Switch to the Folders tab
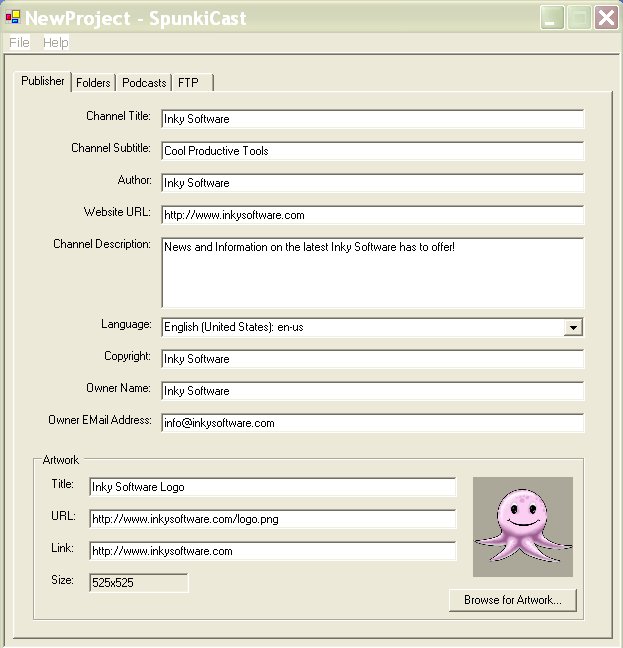623x648 pixels. pos(93,83)
